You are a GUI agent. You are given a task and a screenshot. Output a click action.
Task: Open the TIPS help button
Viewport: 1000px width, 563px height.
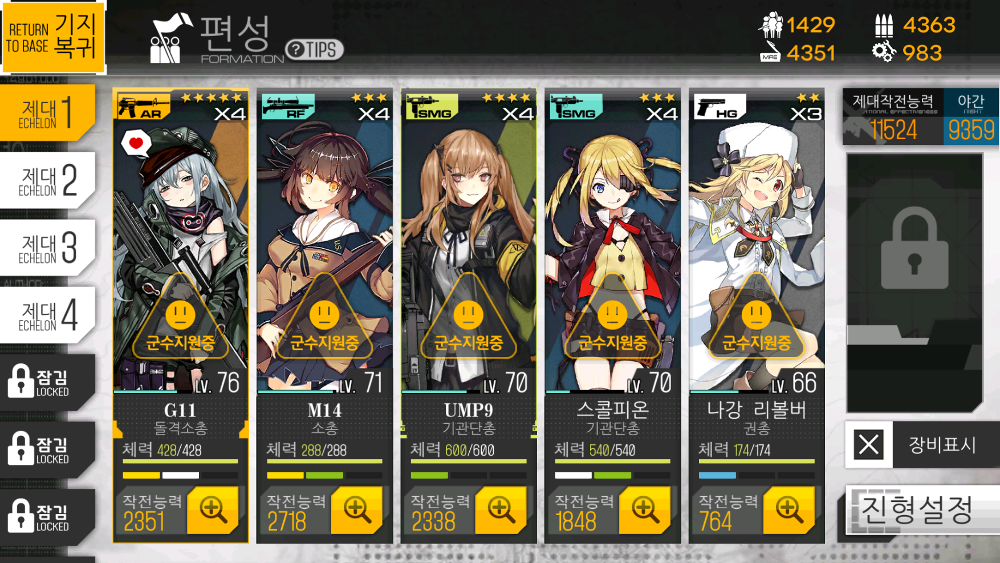click(x=314, y=50)
